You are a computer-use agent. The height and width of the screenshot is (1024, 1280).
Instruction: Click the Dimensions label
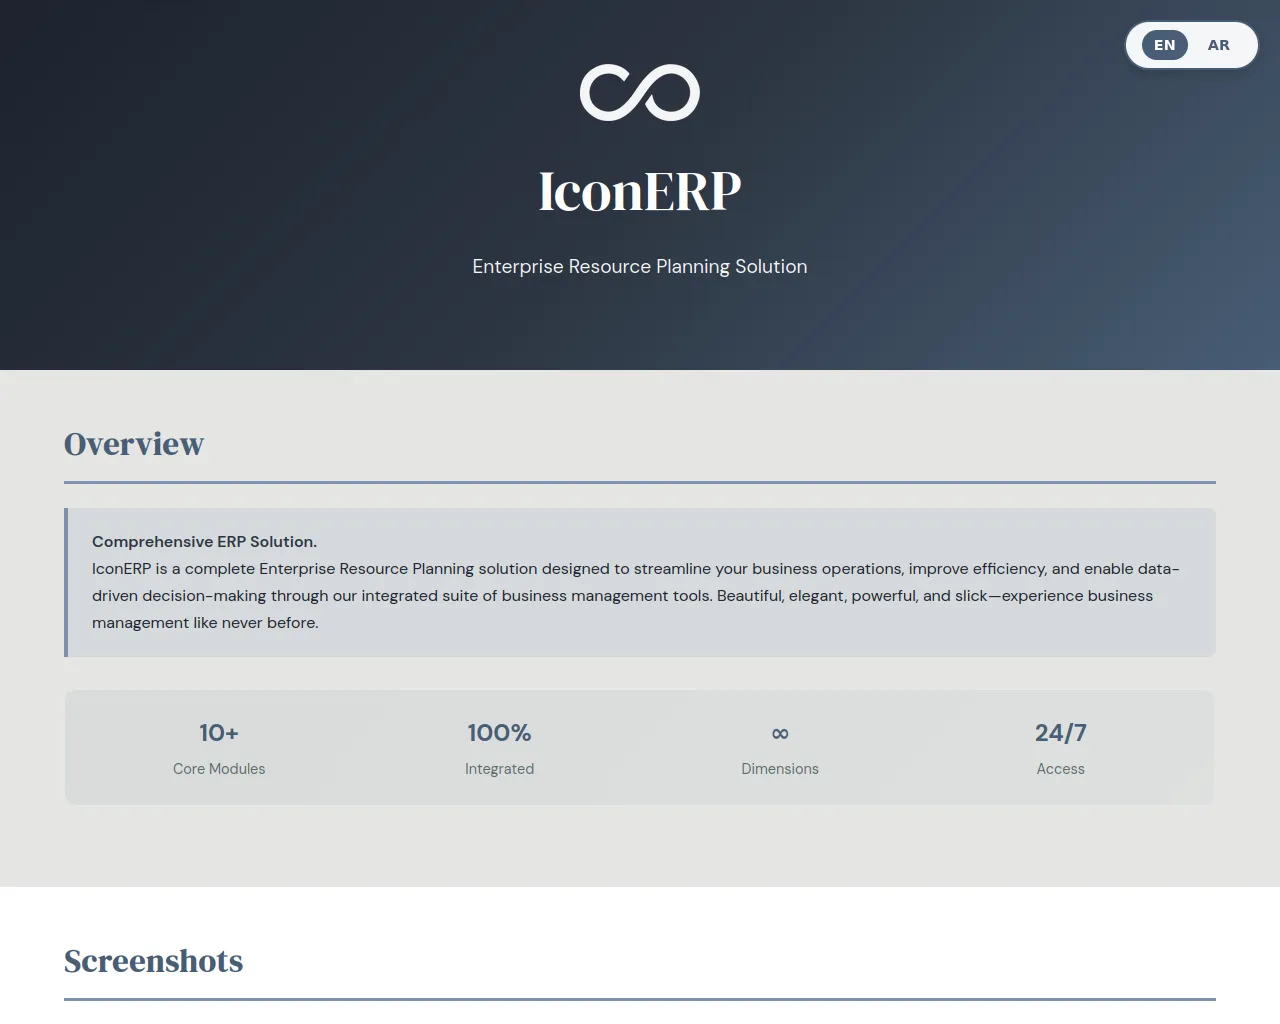780,769
